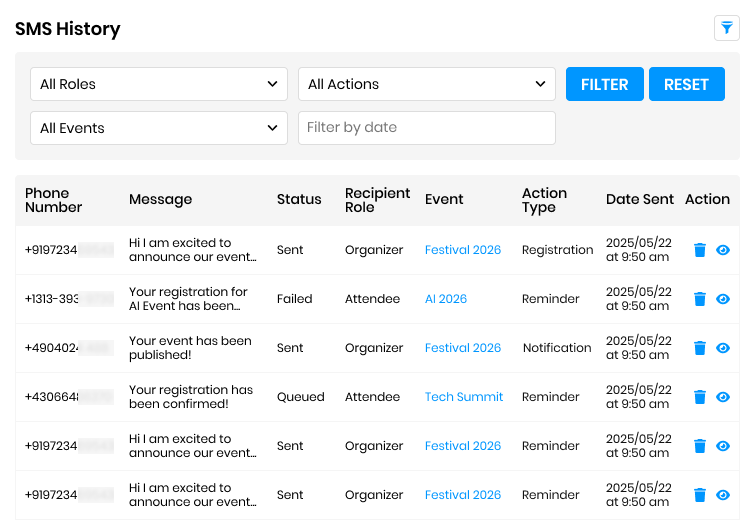Screen dimensions: 755x520
Task: Click the Action Type column header
Action: point(545,200)
